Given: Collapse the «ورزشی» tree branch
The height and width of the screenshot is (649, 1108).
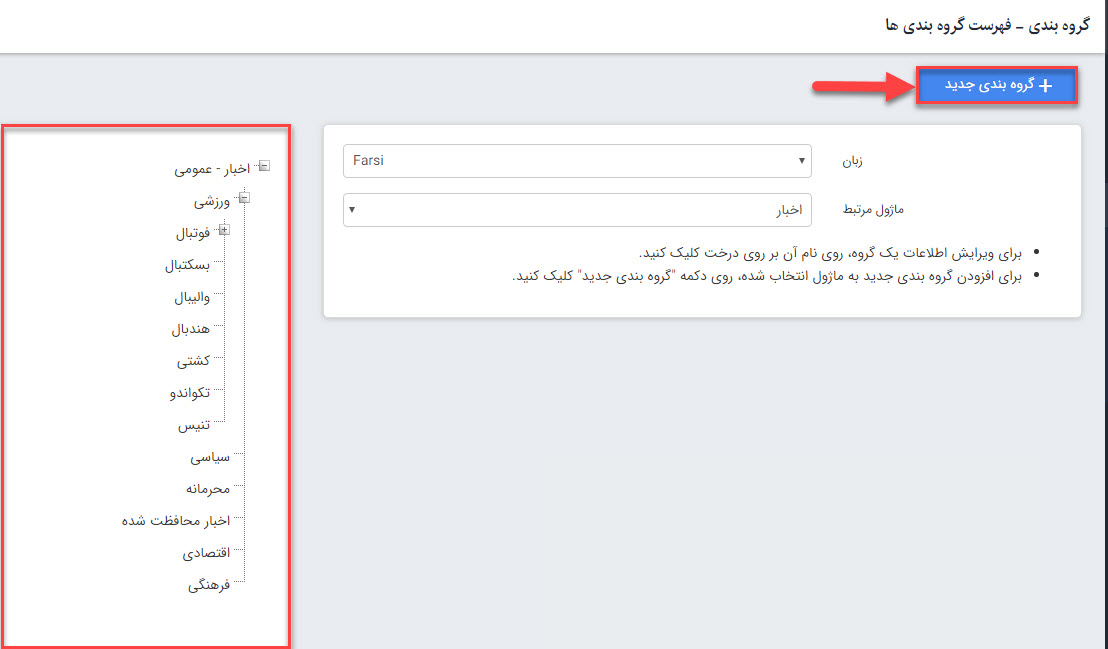Looking at the screenshot, I should click(x=243, y=199).
